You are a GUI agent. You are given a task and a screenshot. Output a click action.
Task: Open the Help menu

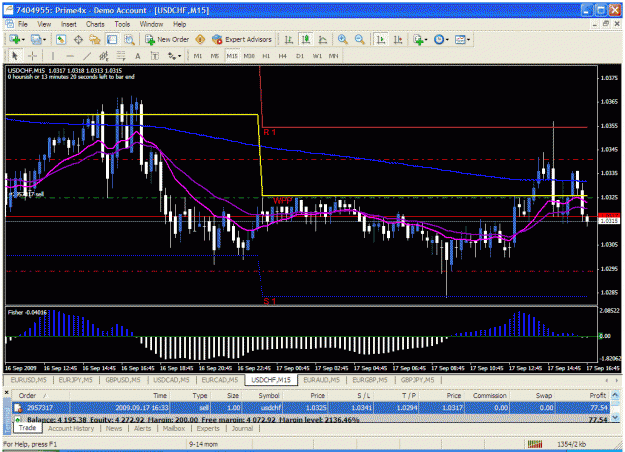pyautogui.click(x=179, y=24)
